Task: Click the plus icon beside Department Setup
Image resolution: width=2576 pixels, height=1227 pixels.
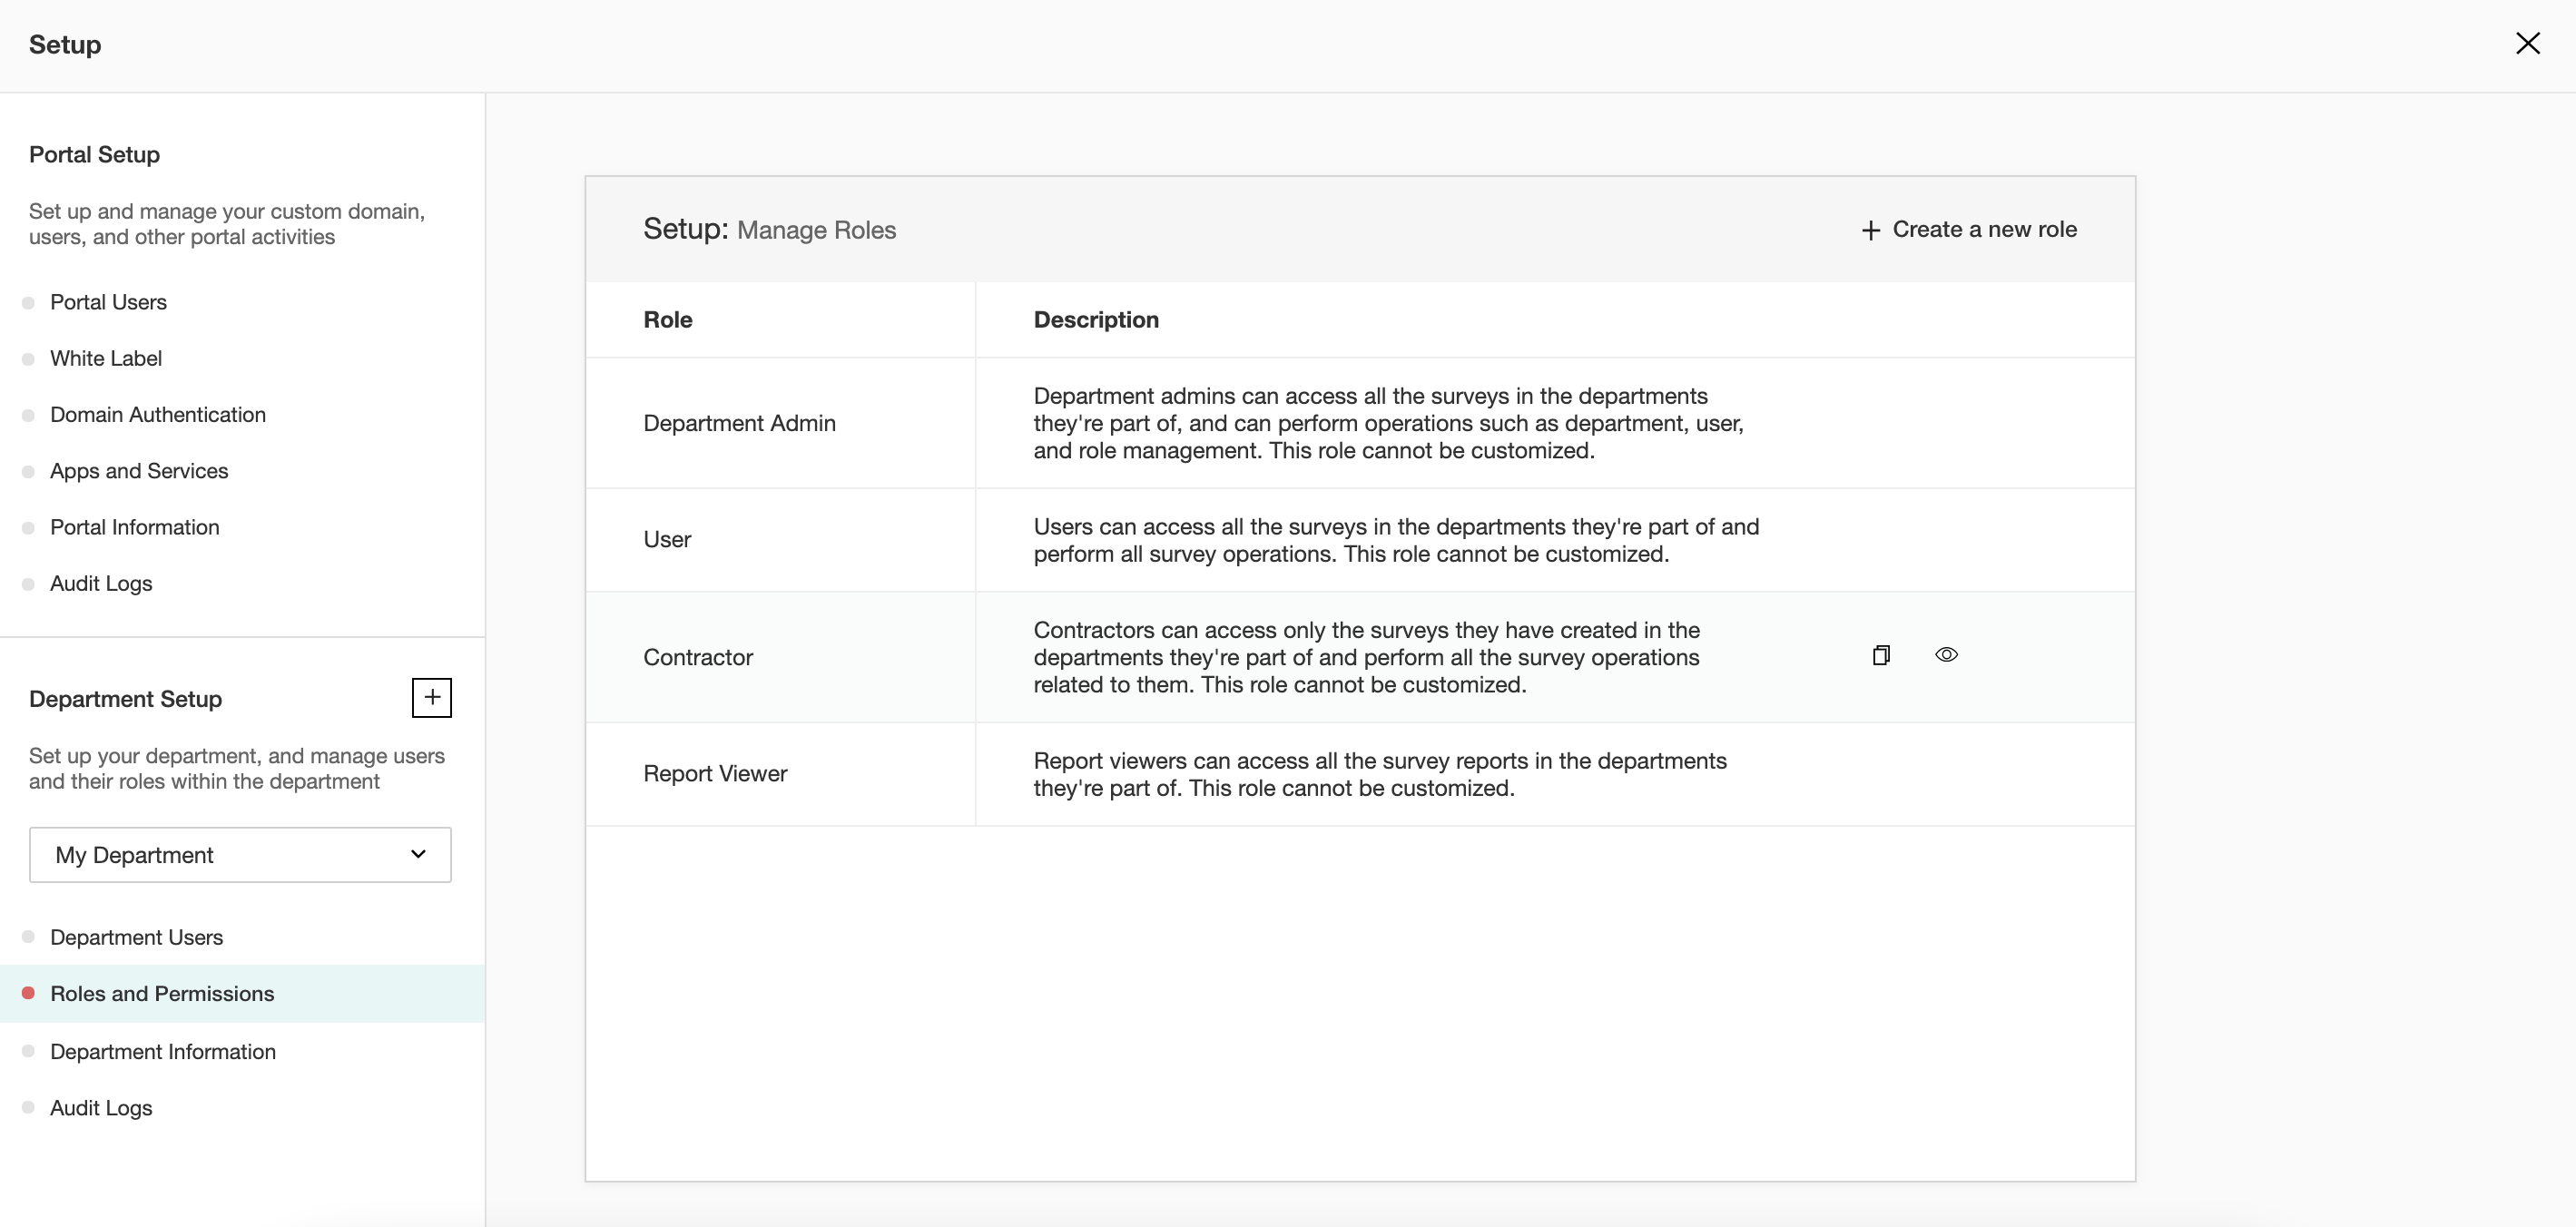Action: tap(431, 697)
